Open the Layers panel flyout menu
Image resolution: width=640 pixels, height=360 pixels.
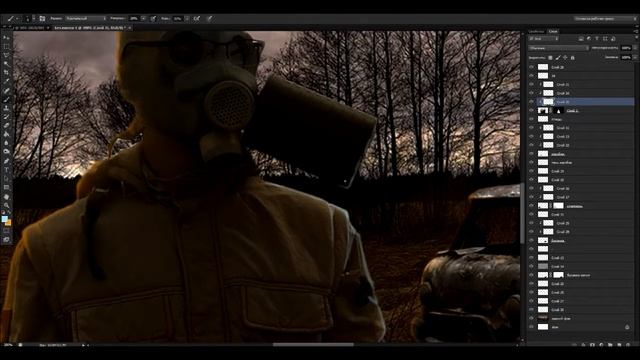(636, 31)
